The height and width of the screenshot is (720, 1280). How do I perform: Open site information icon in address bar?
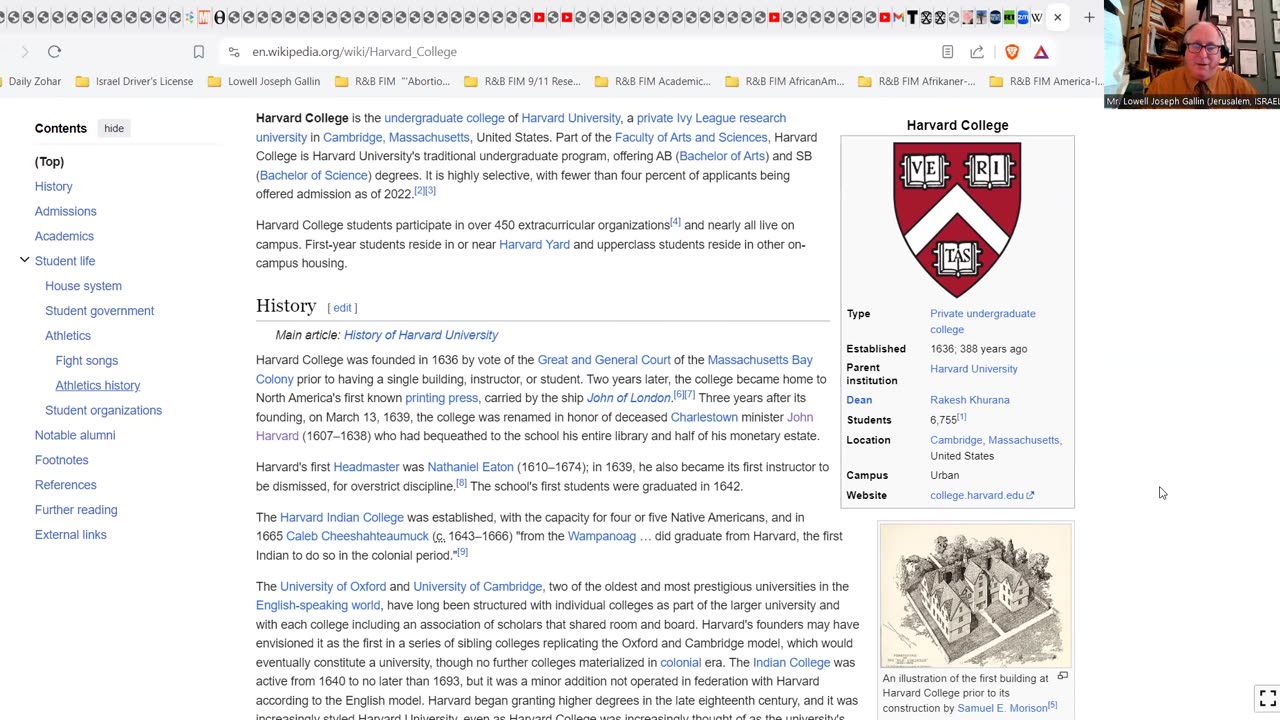233,52
